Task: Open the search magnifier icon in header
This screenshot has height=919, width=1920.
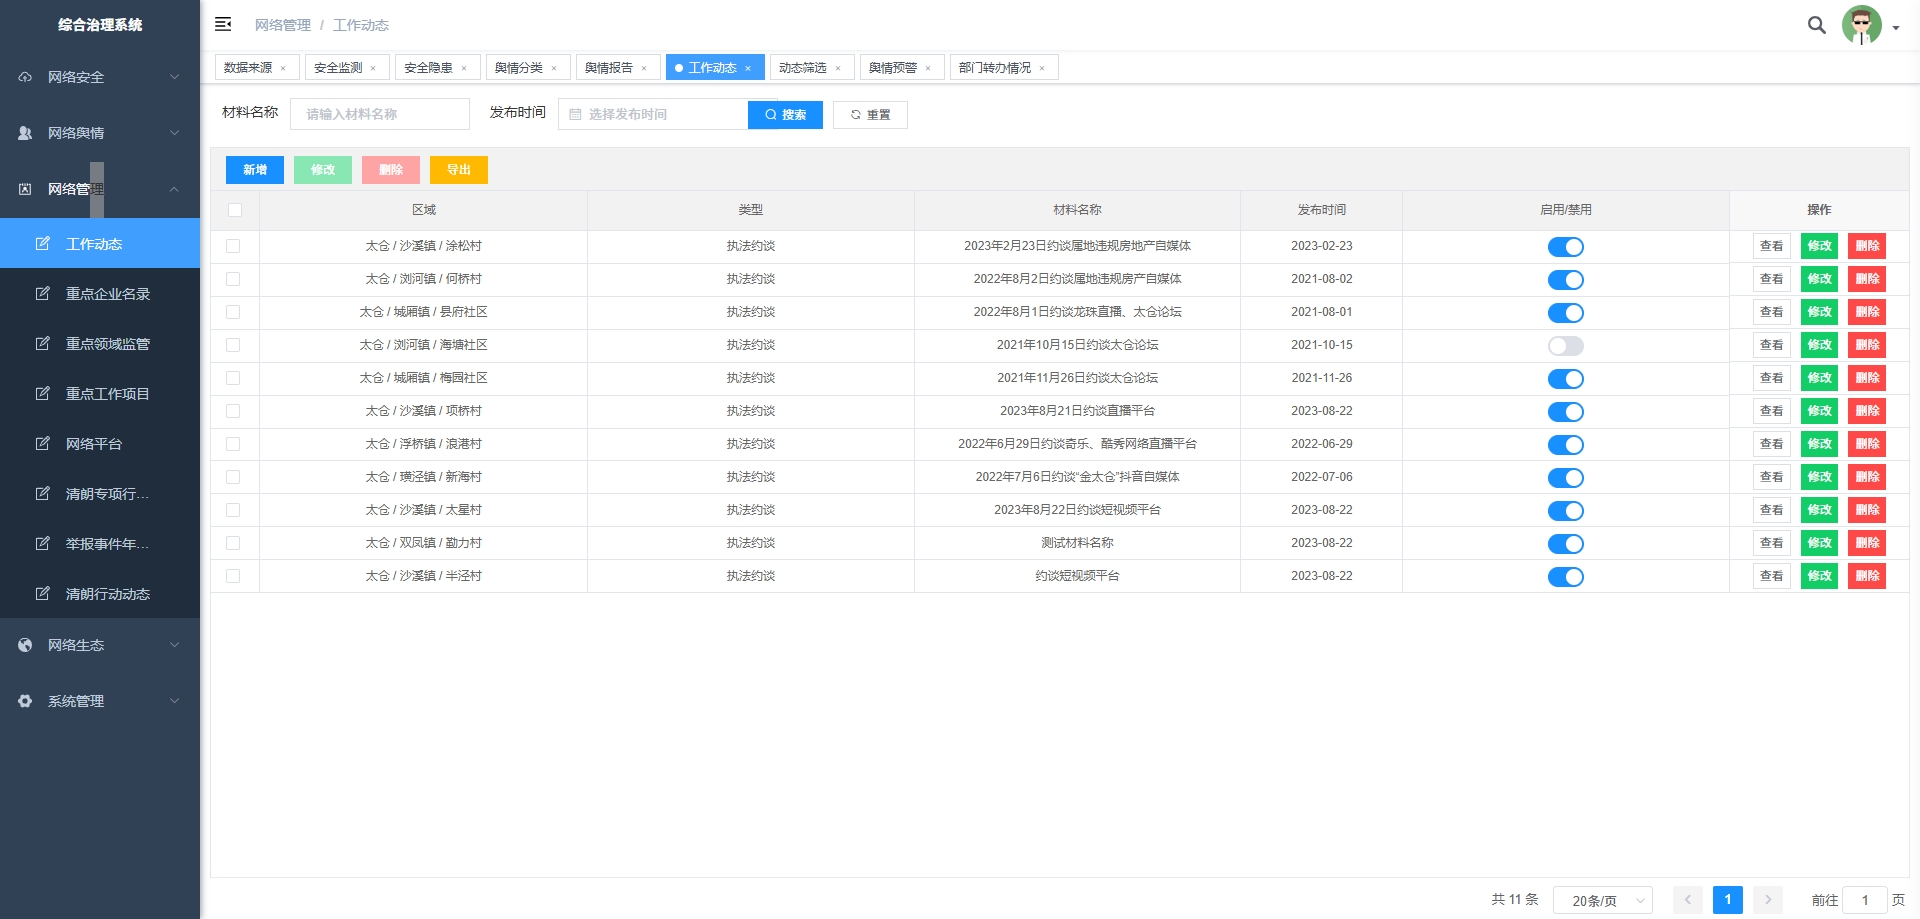Action: tap(1816, 25)
